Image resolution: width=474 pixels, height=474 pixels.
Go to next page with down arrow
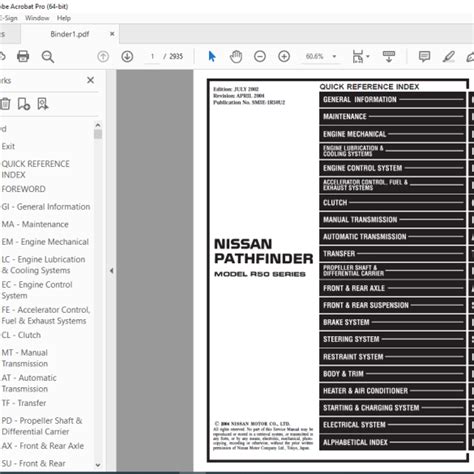point(127,56)
